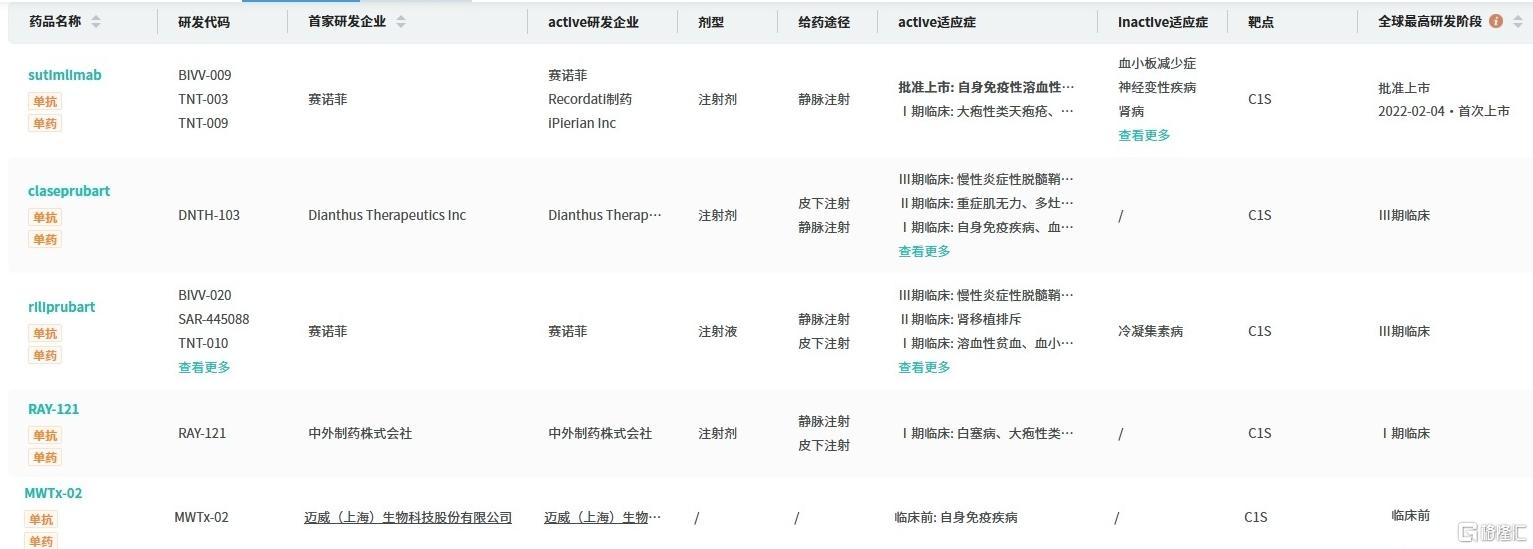The height and width of the screenshot is (549, 1533).
Task: Click Dianthus Therapeutics Inc in 首家研发企业
Action: point(387,215)
